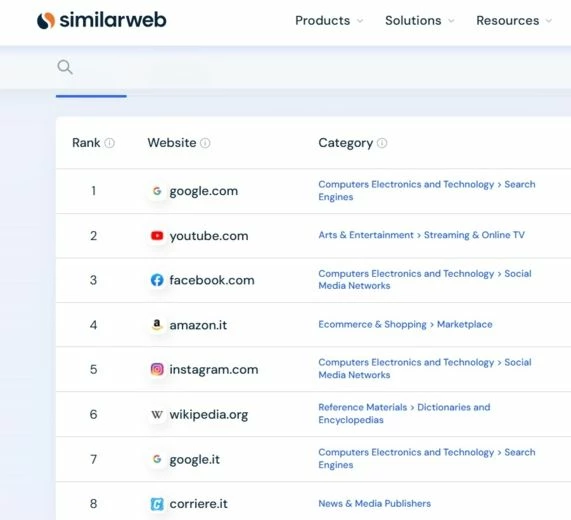Expand the Resources menu

pyautogui.click(x=514, y=20)
